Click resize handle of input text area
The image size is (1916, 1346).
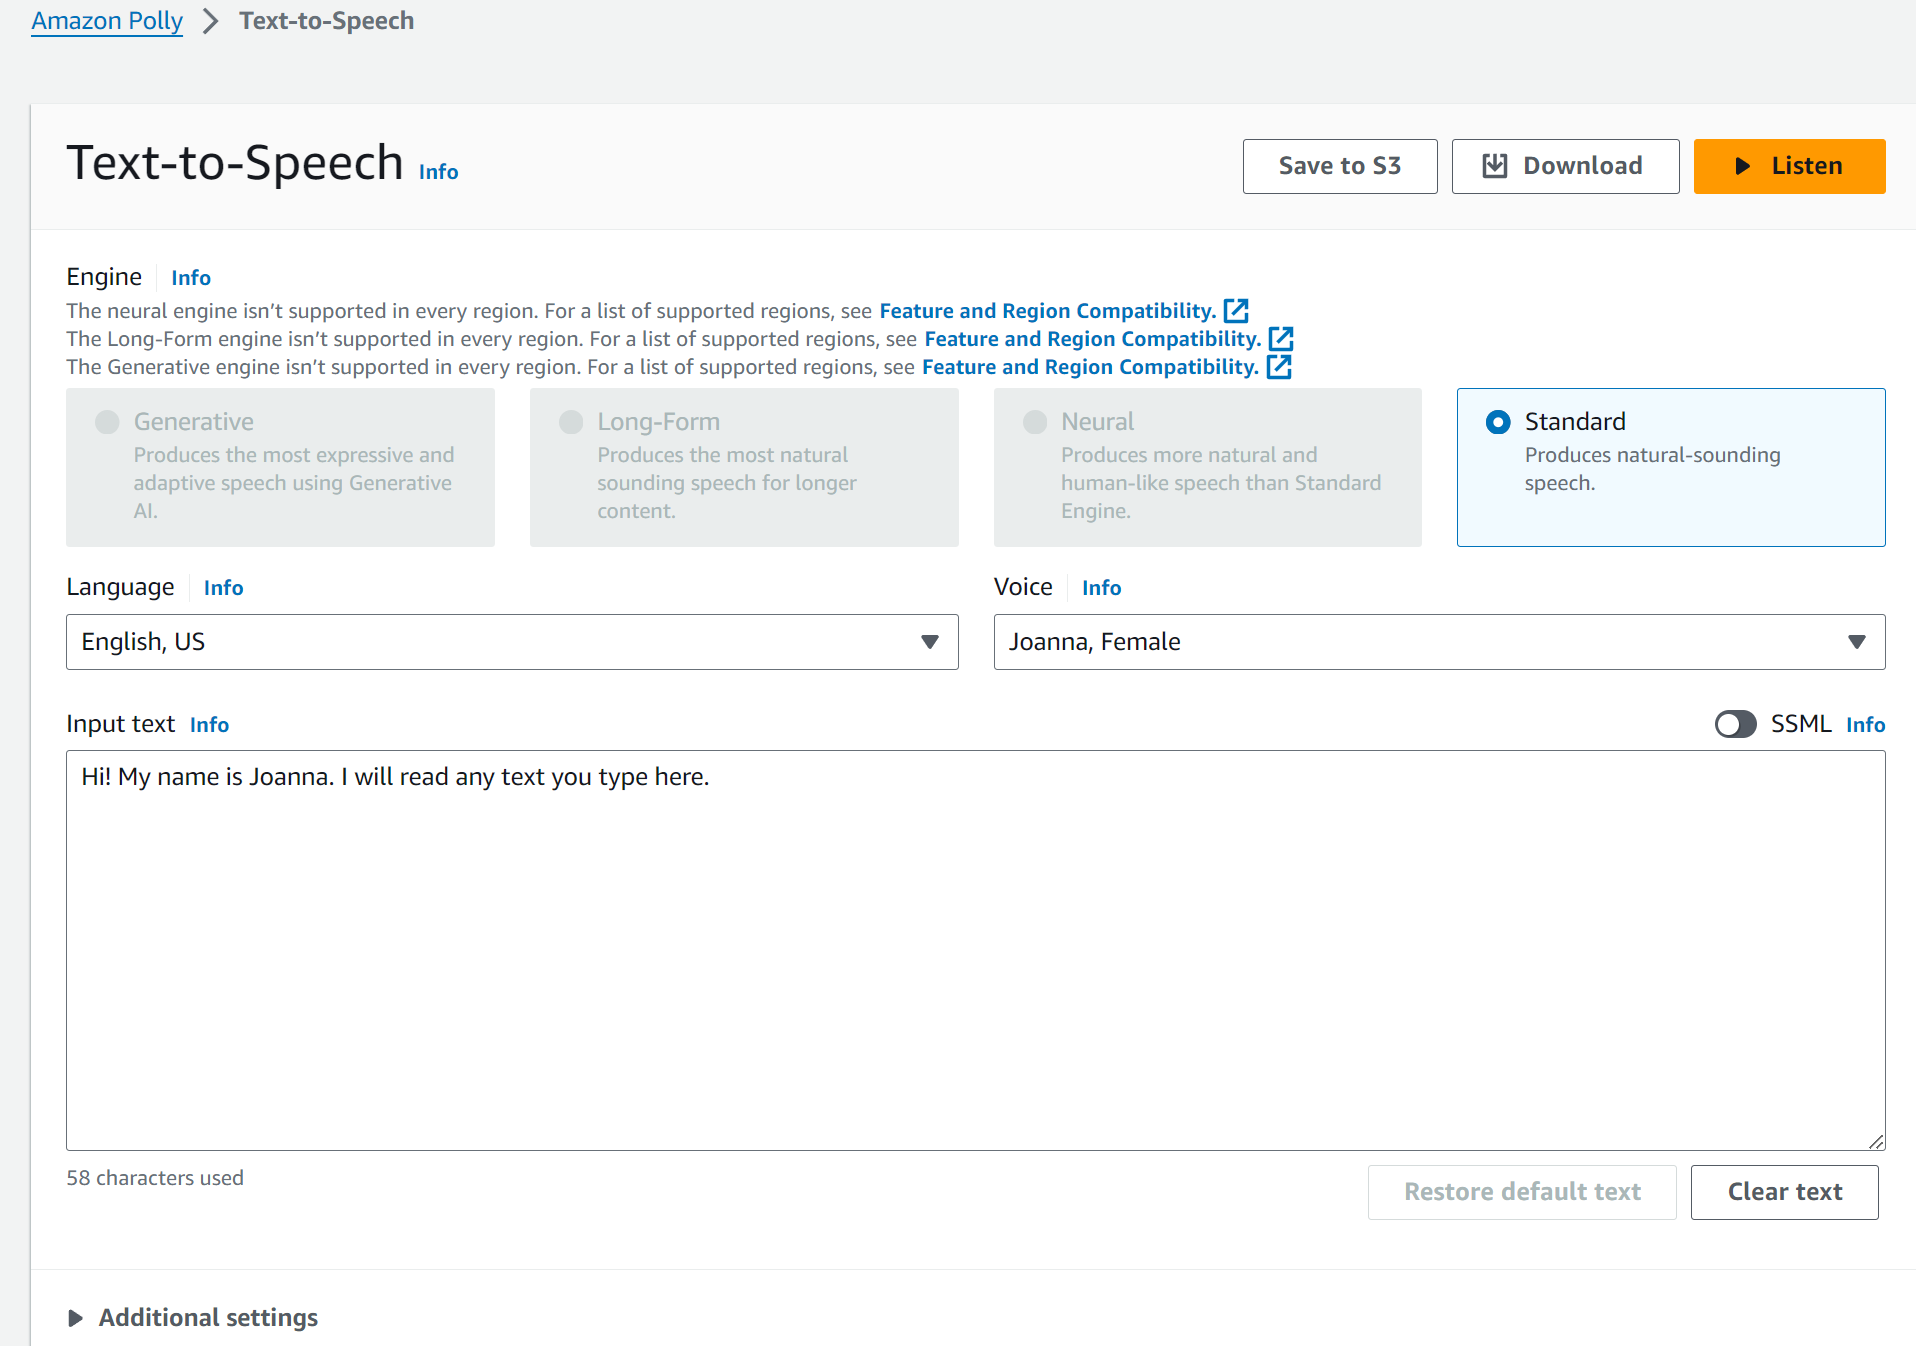pyautogui.click(x=1876, y=1141)
